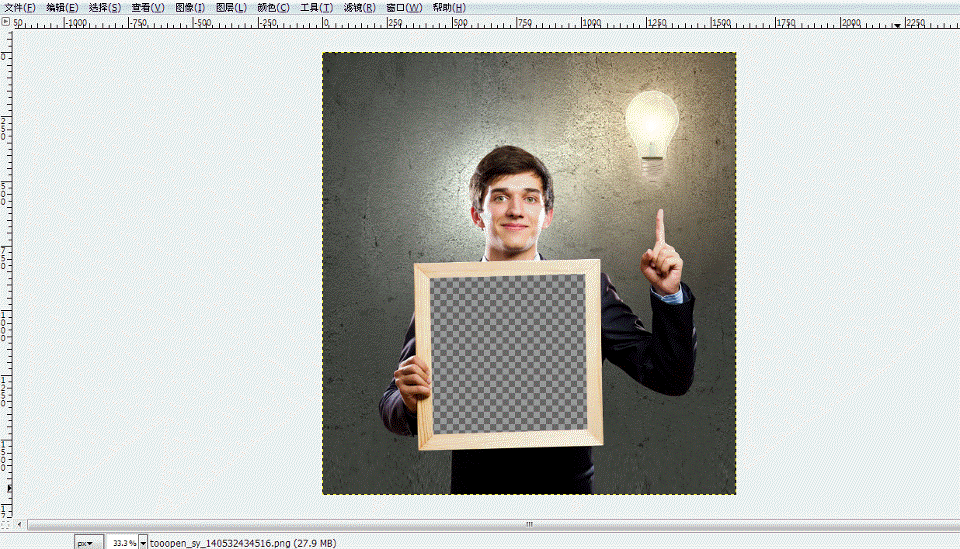
Task: Click the 33.3 % zoom field
Action: [x=124, y=543]
